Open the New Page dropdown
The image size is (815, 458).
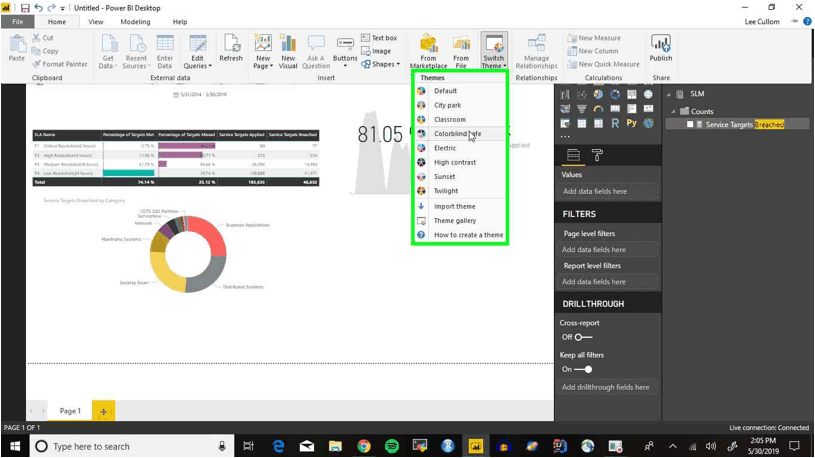(263, 51)
